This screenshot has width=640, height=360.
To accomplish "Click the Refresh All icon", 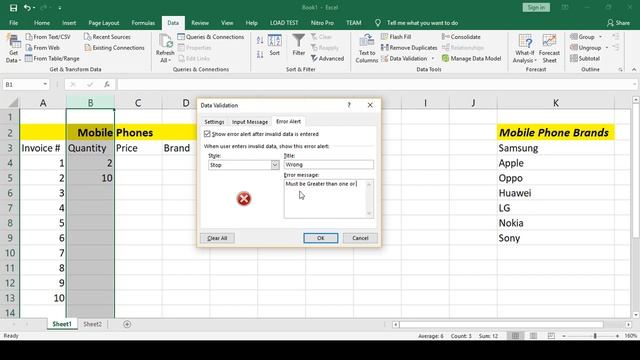I will [x=165, y=49].
